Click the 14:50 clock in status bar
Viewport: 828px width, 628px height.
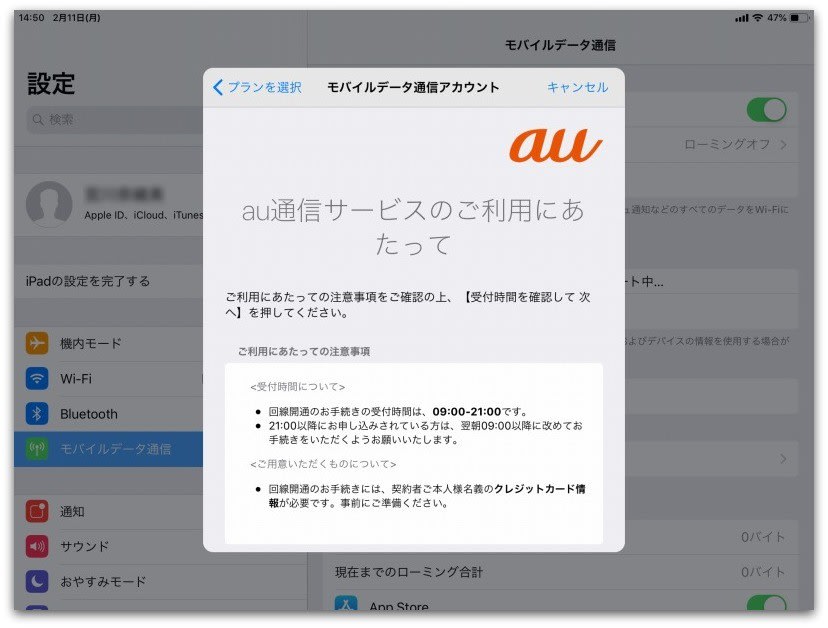[31, 17]
